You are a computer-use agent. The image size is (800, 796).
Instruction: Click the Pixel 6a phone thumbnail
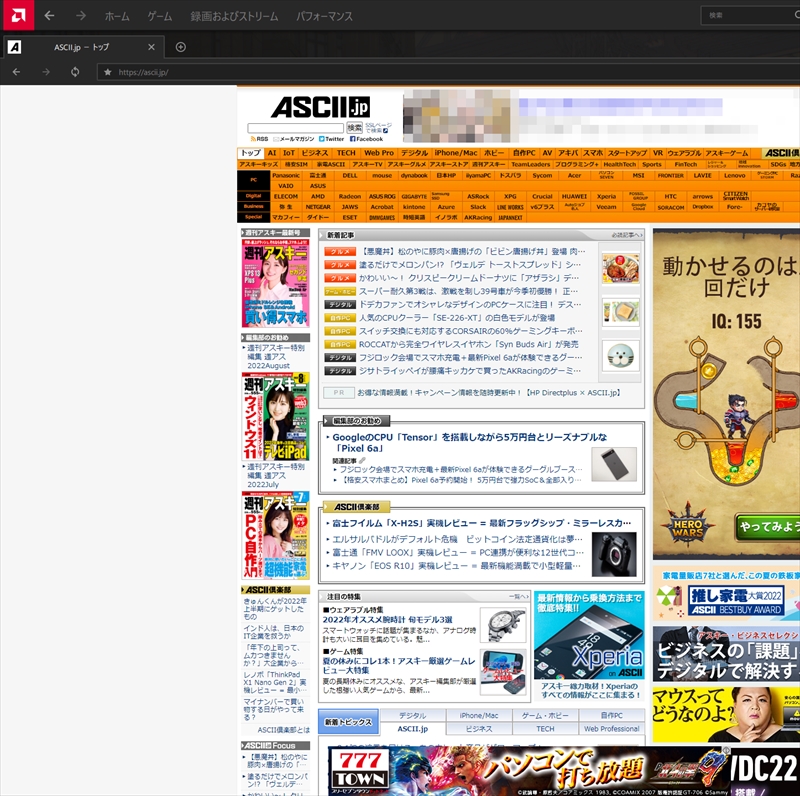pos(614,464)
